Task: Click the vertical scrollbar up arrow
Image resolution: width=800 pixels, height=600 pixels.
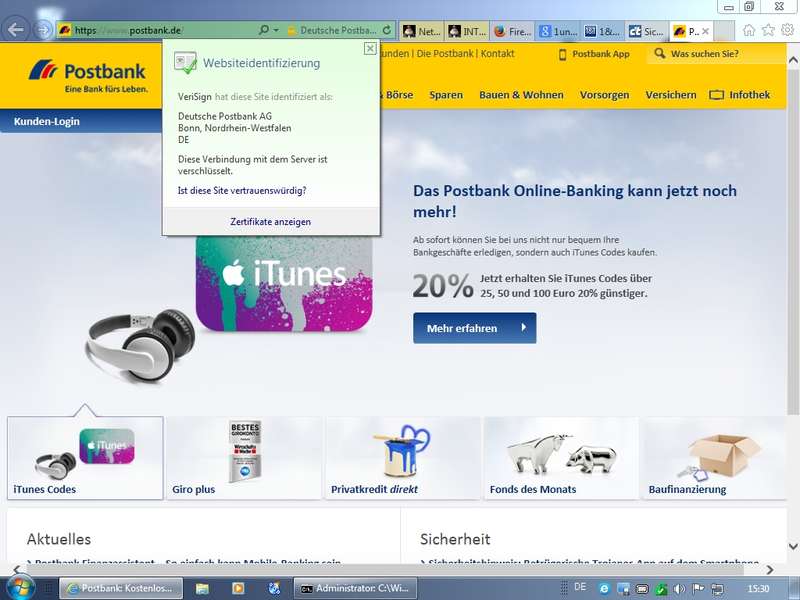Action: (793, 61)
